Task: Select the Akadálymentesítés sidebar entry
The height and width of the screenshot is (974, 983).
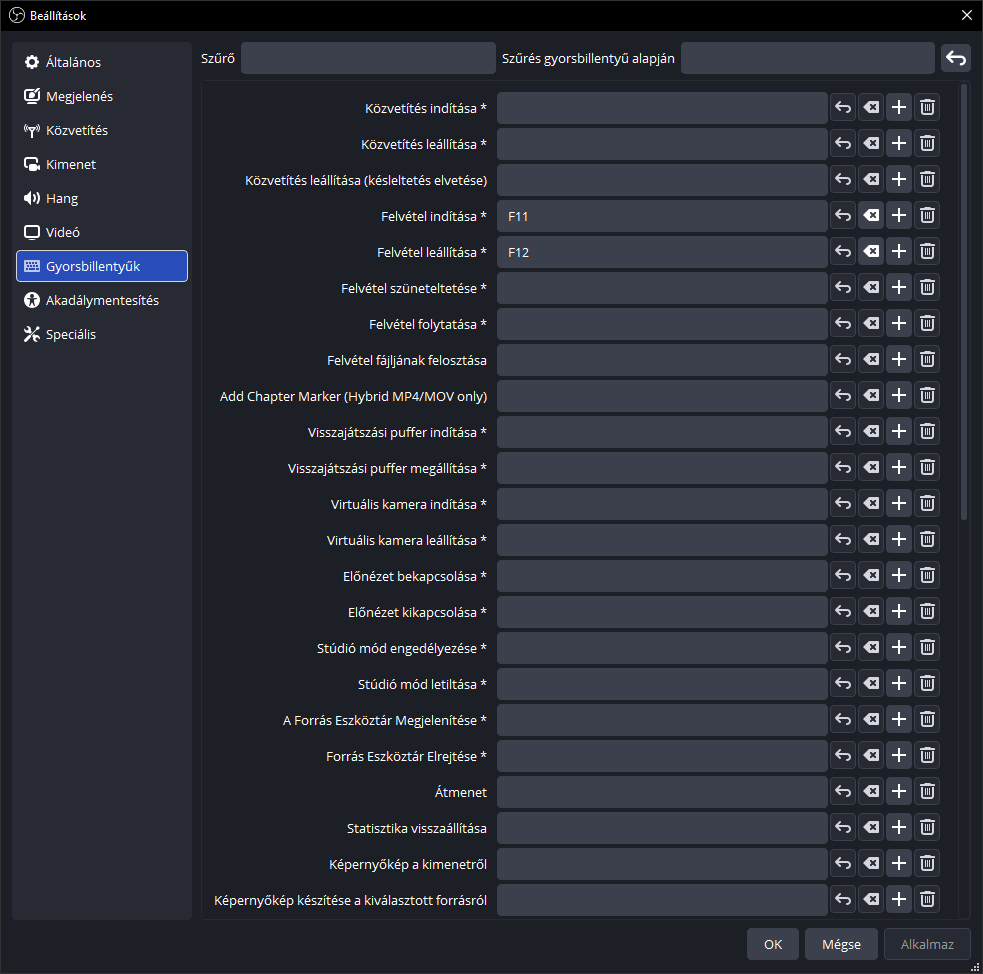Action: click(101, 299)
